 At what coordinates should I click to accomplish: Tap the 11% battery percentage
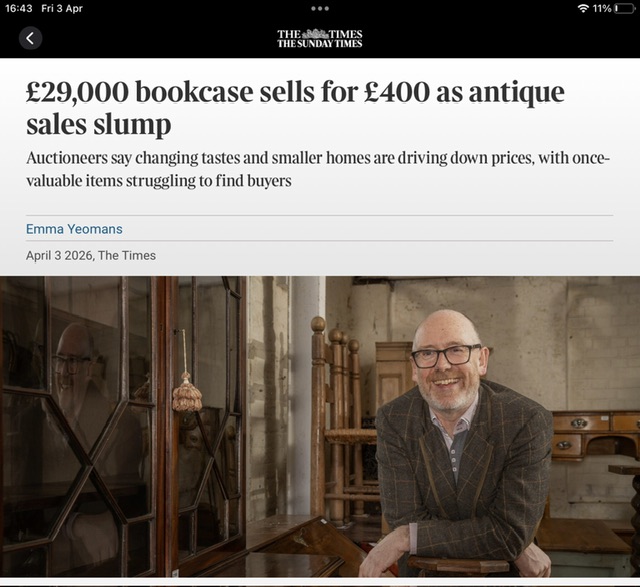click(602, 9)
